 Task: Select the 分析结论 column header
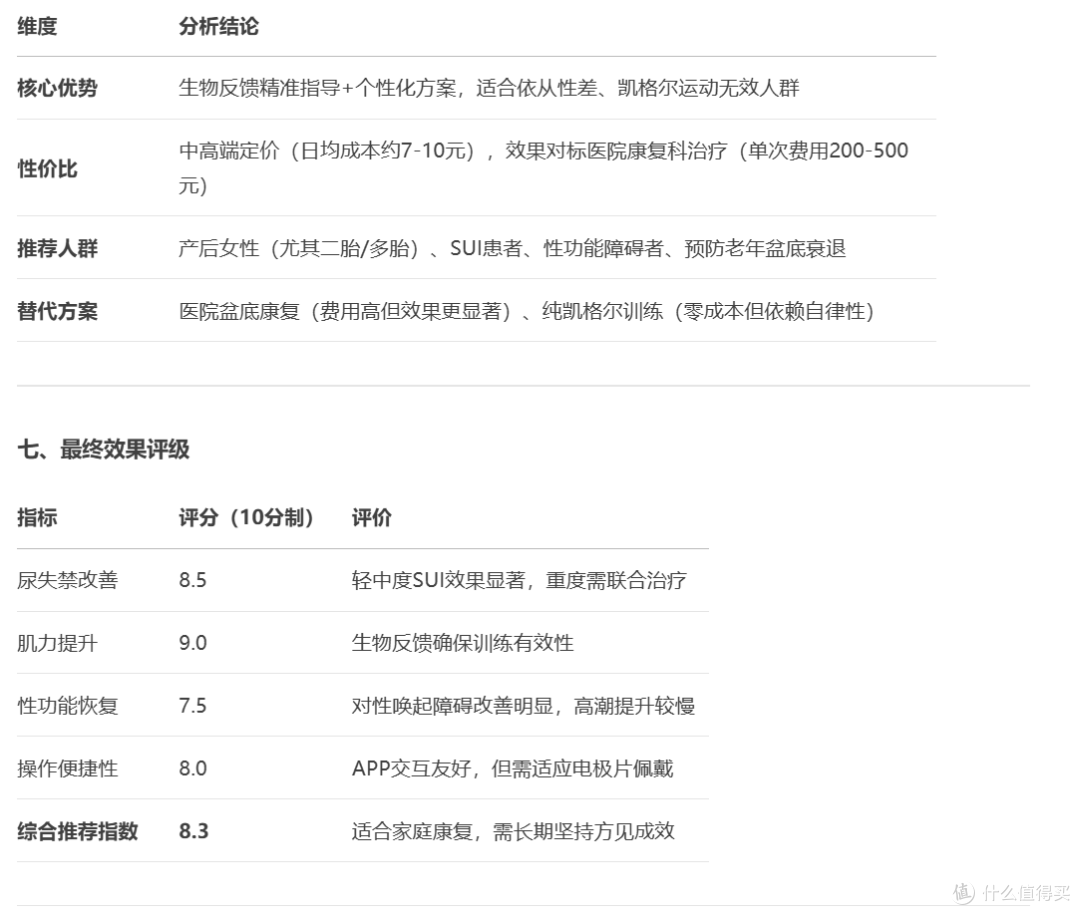pyautogui.click(x=218, y=27)
